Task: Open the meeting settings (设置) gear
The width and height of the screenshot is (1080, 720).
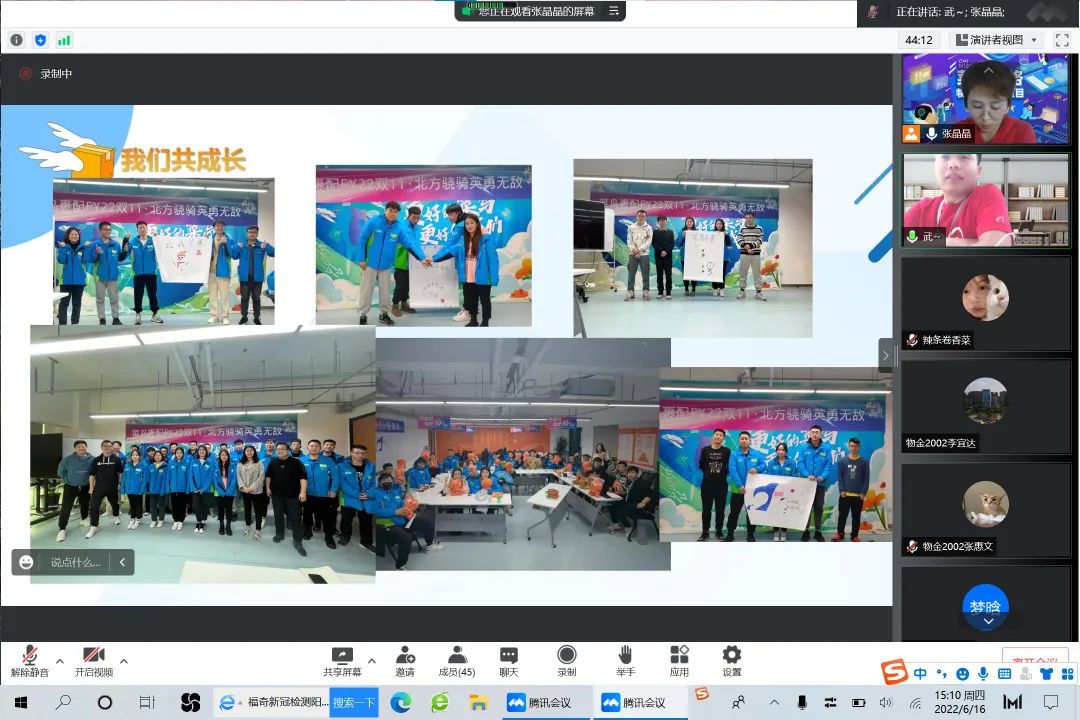Action: [732, 660]
